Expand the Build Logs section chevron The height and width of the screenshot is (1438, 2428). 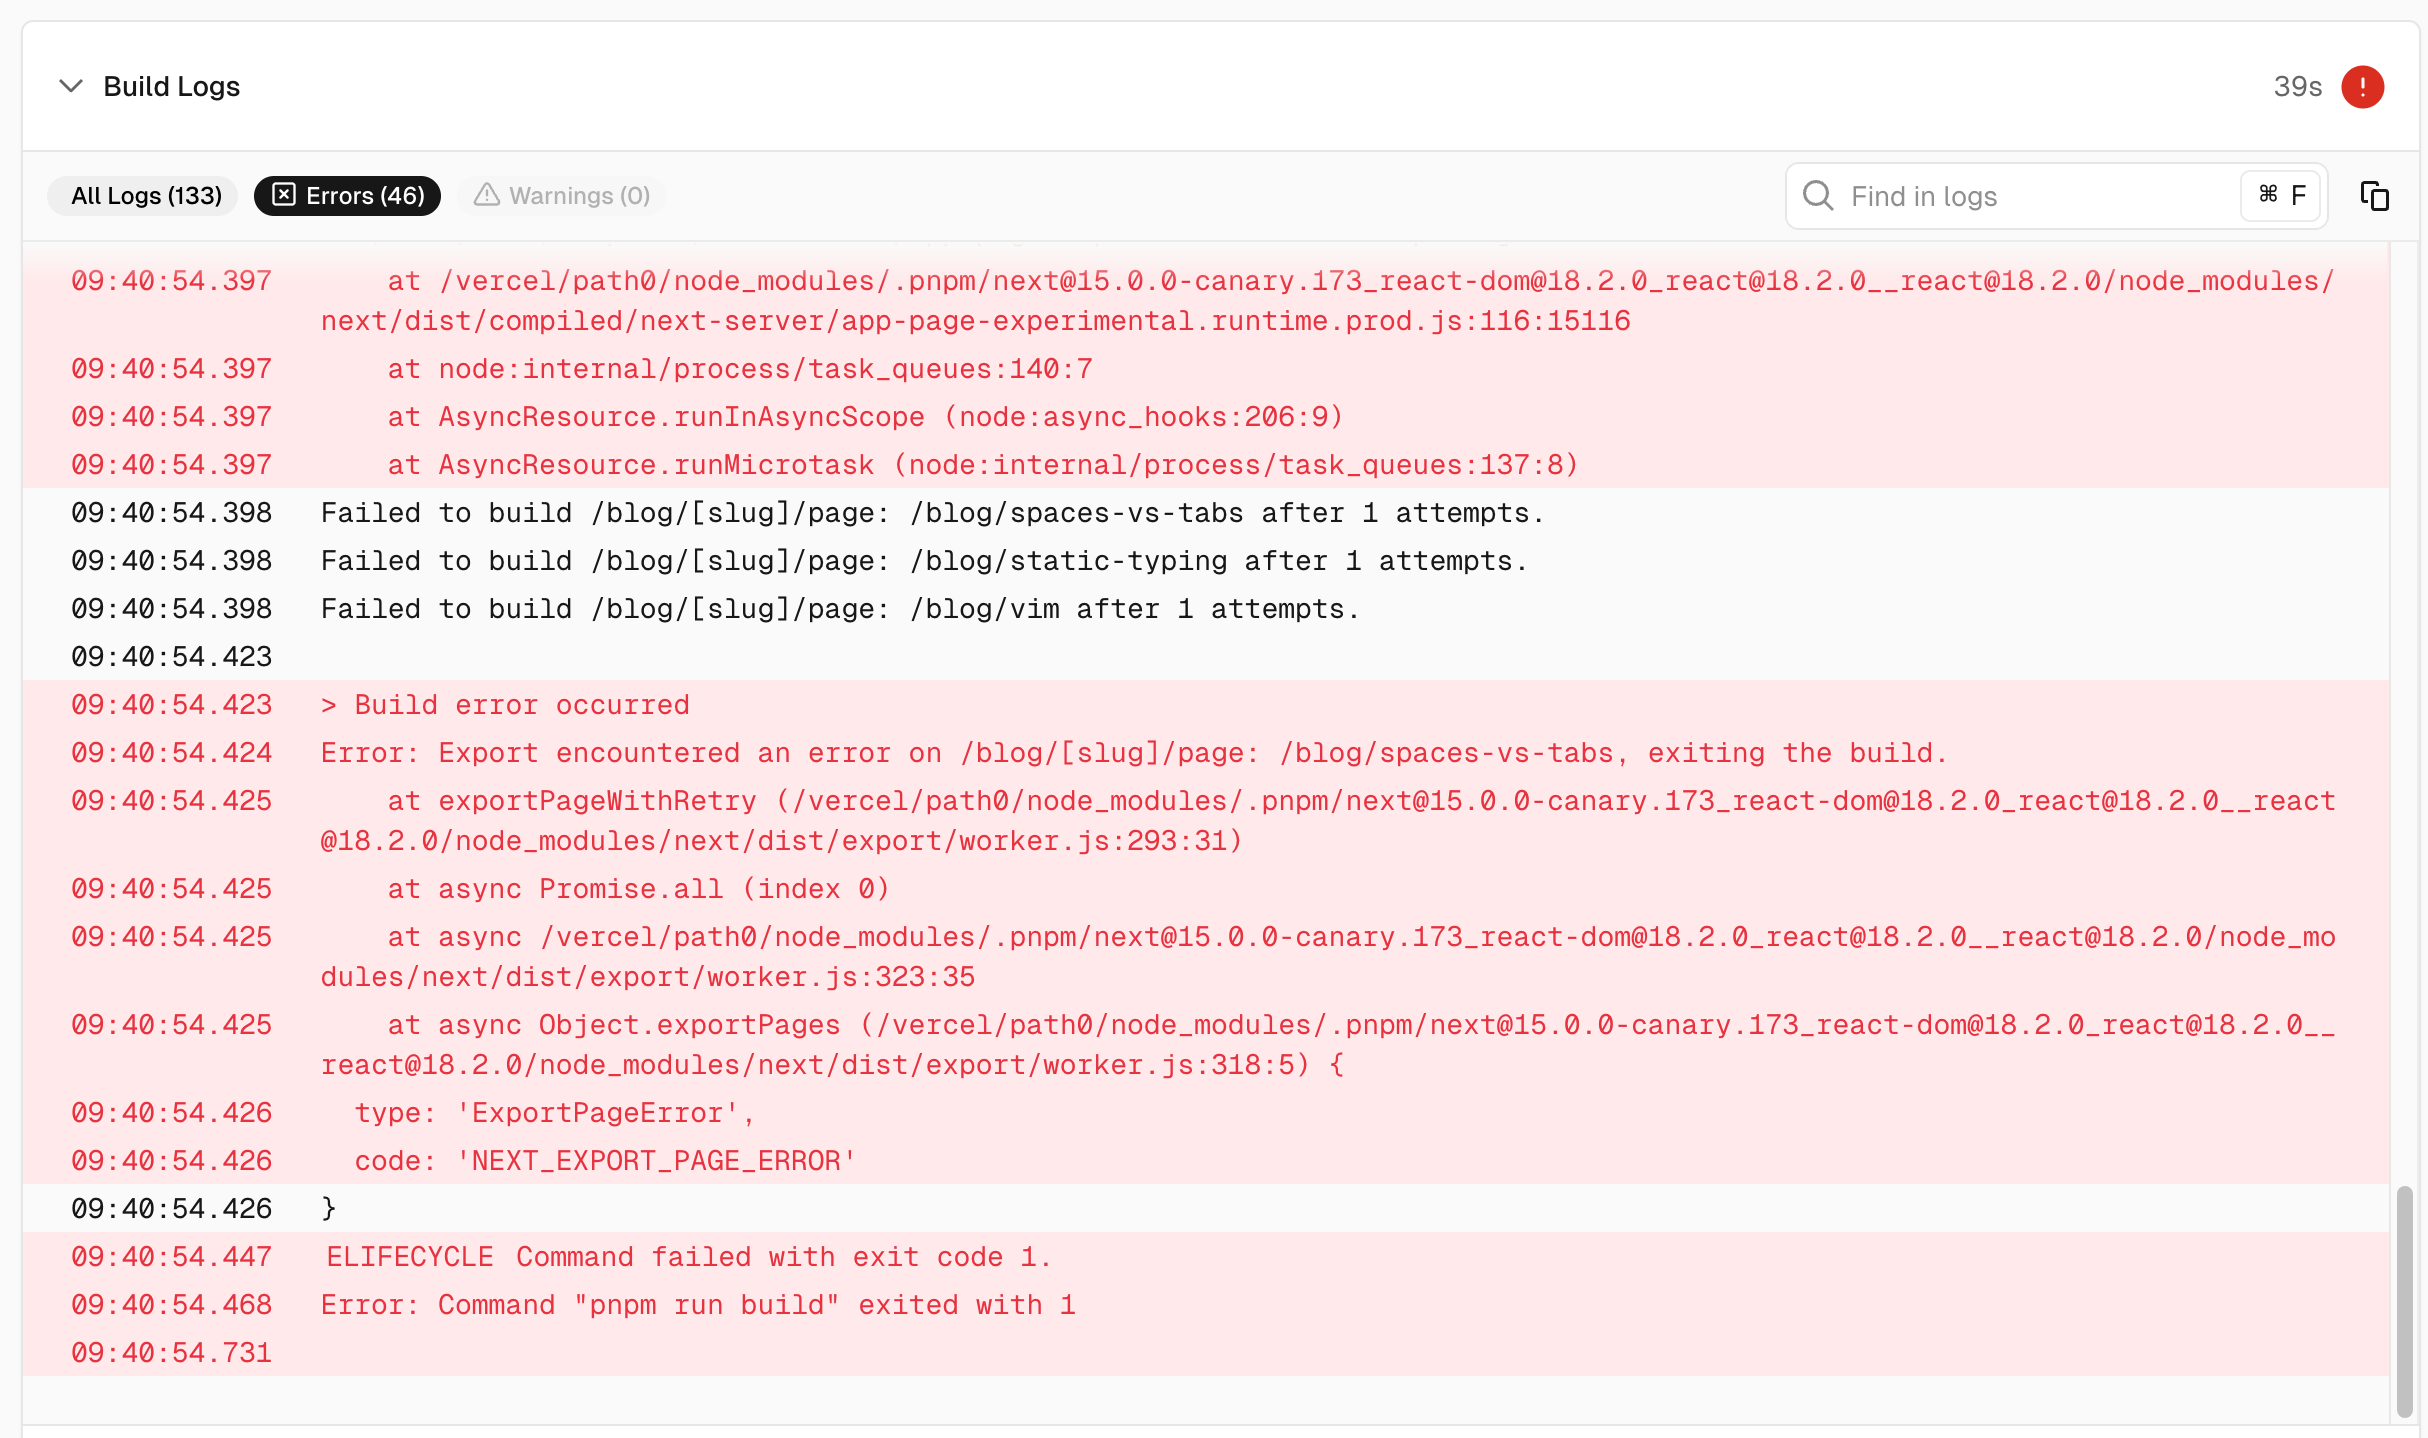coord(70,84)
